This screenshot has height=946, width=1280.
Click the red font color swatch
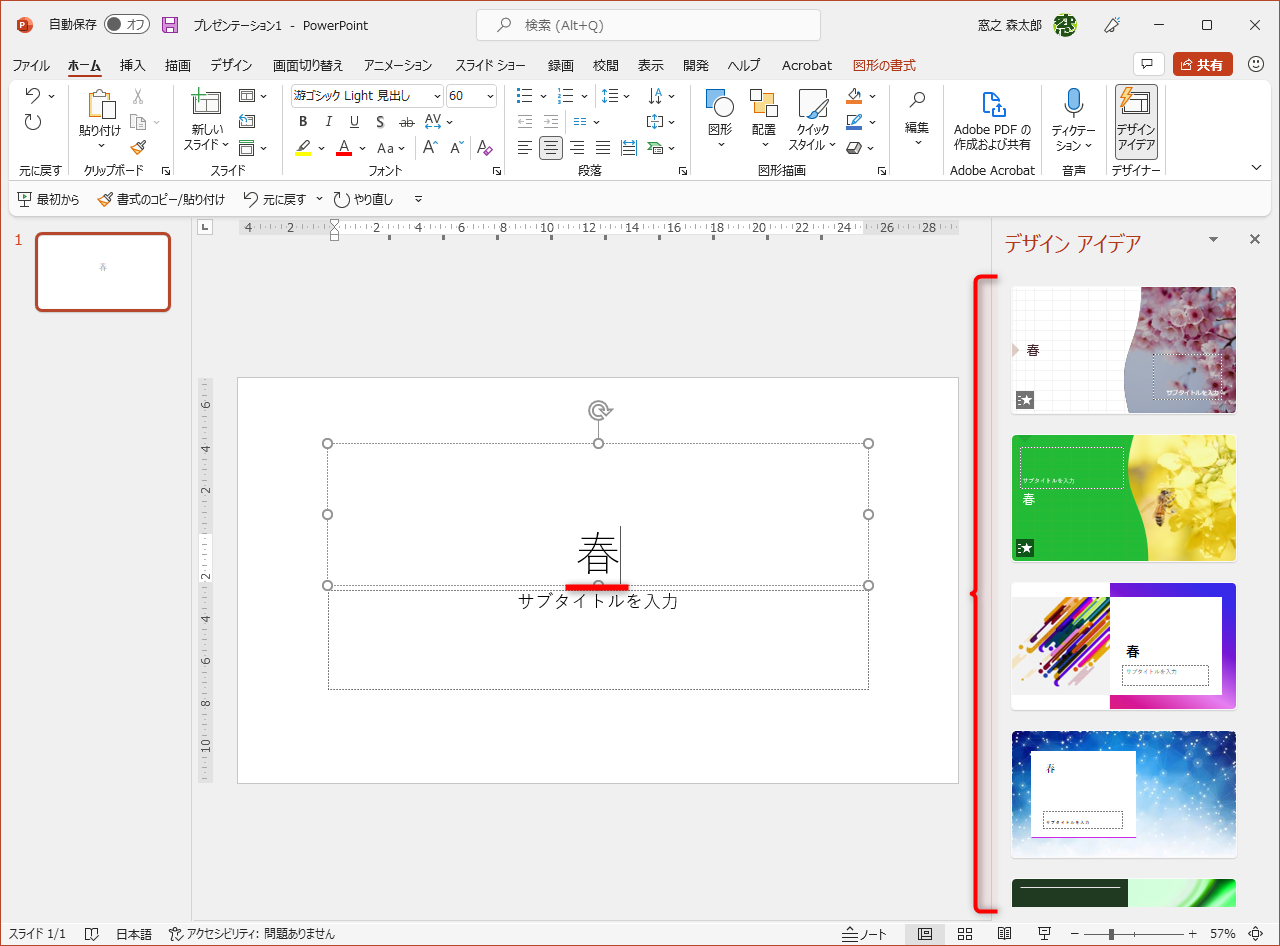coord(344,148)
